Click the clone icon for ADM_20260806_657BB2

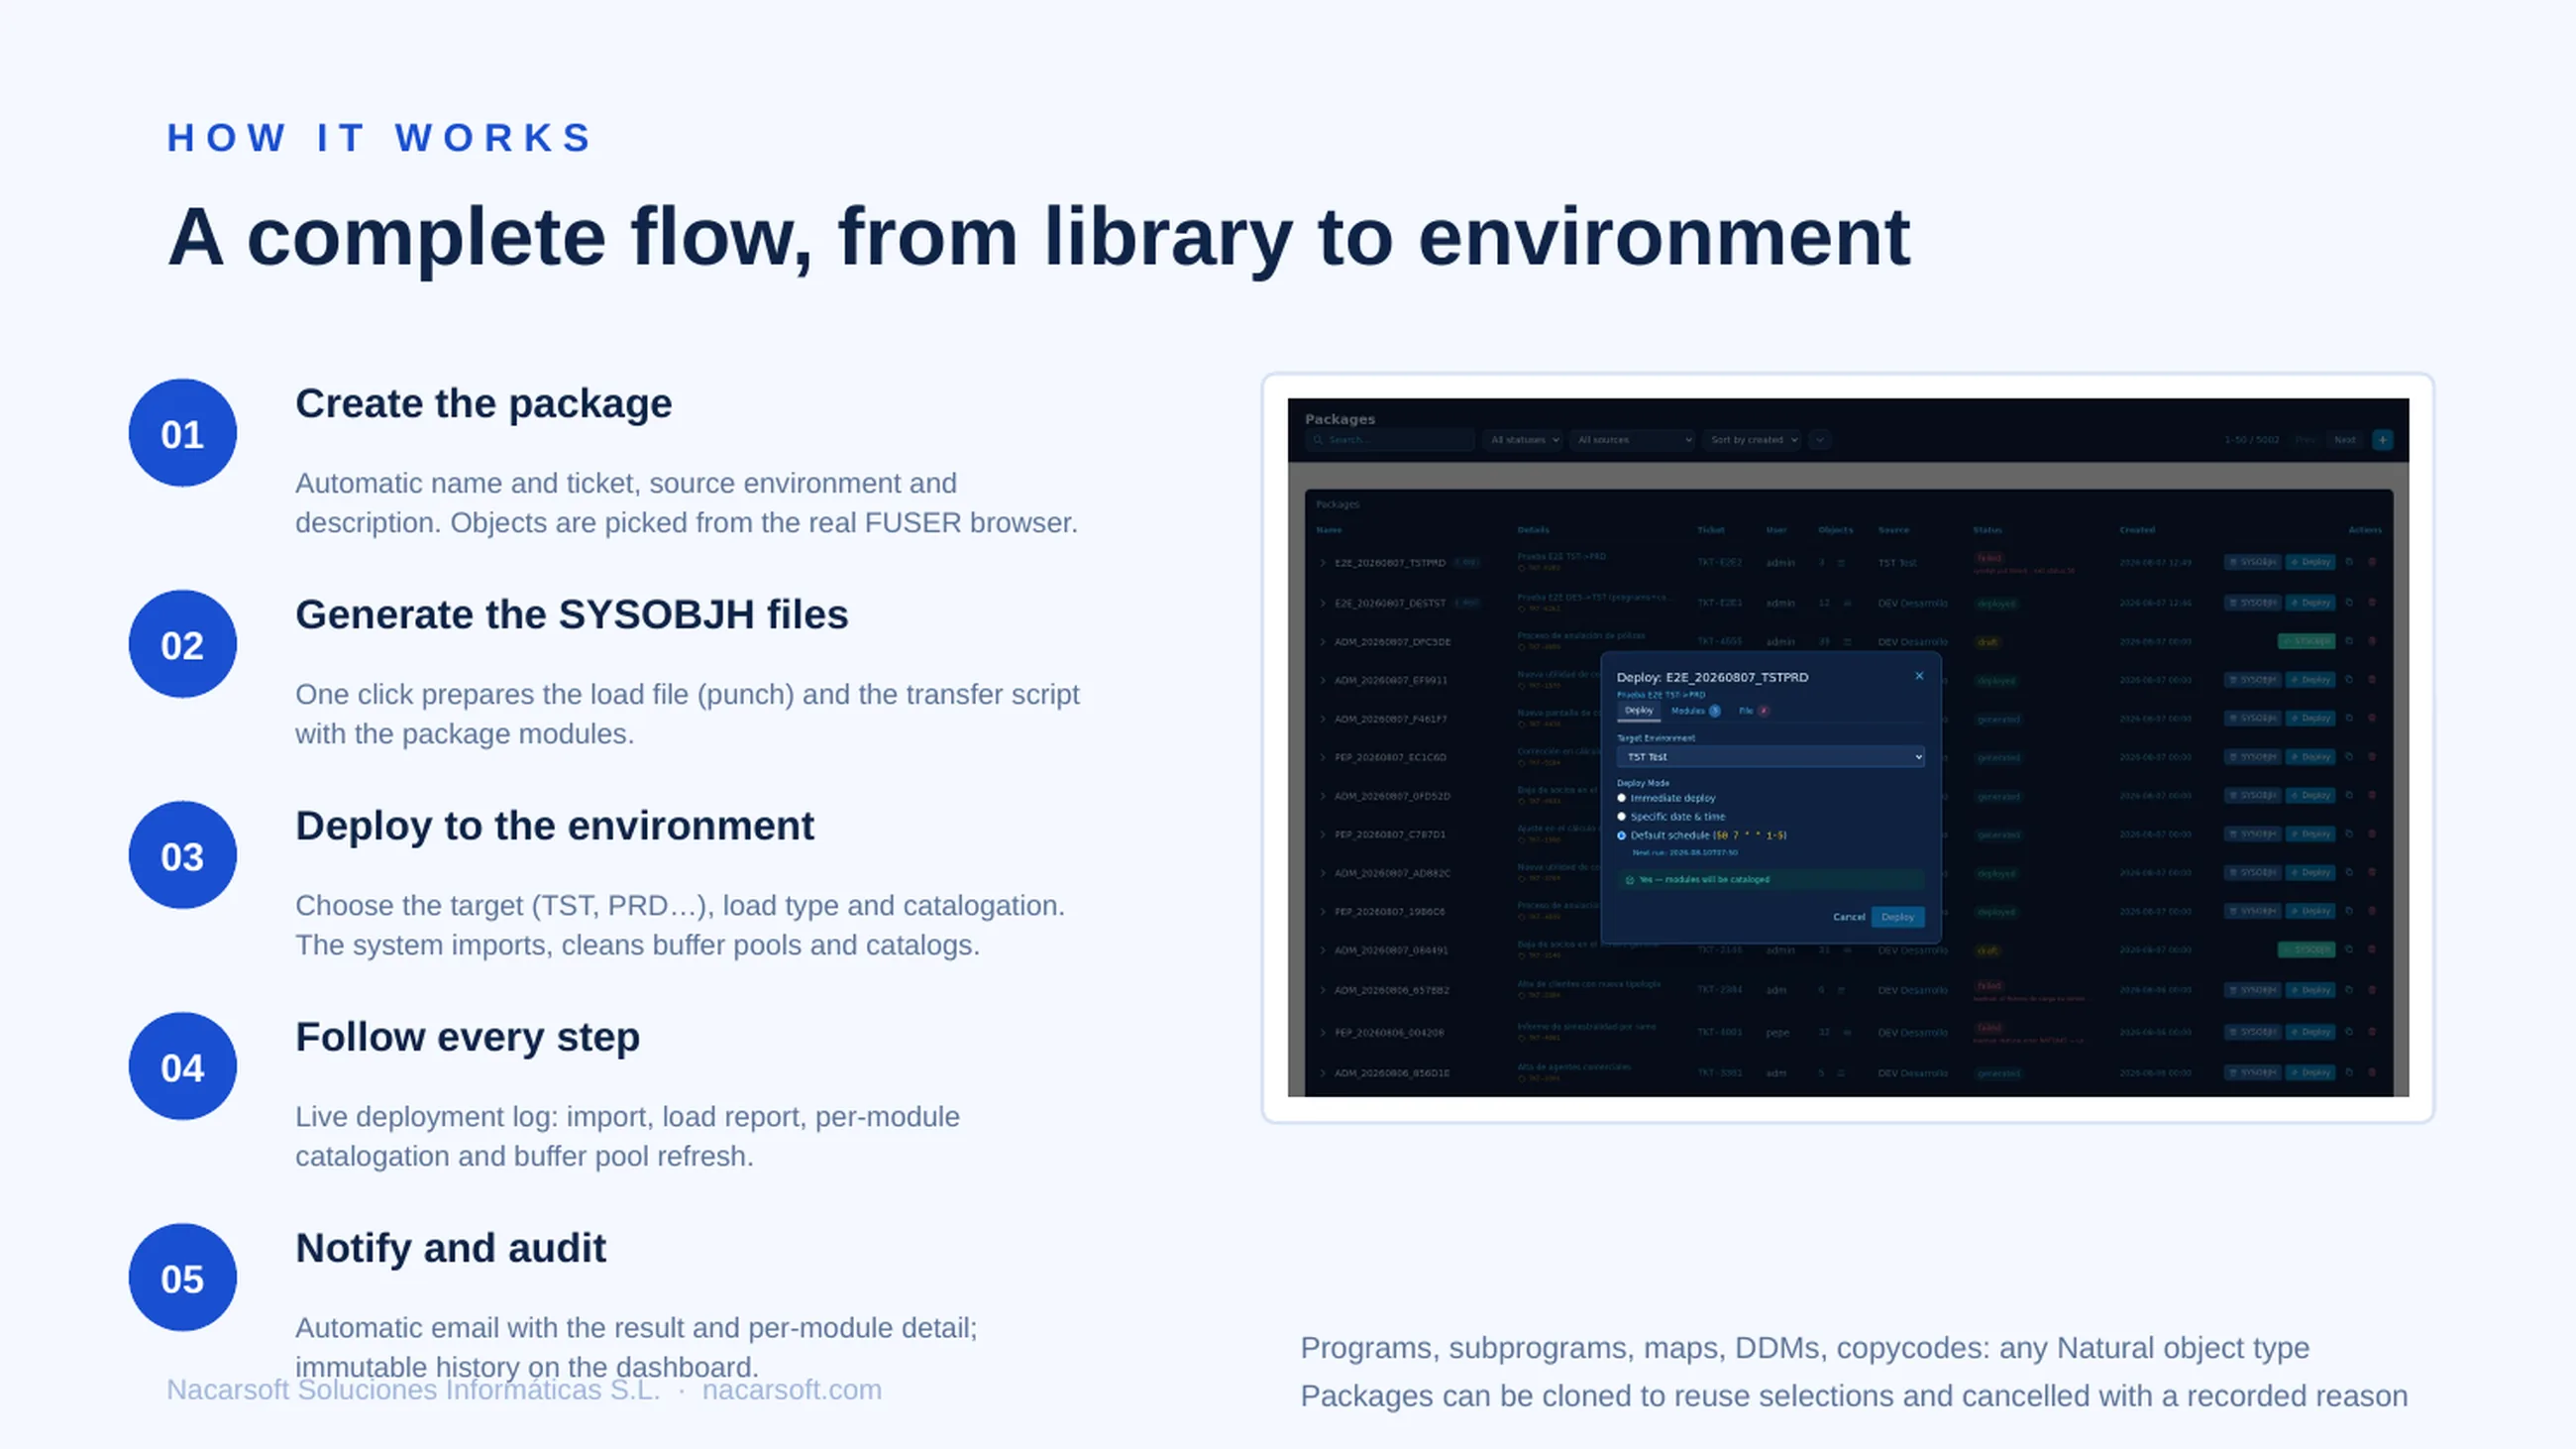click(x=2349, y=990)
